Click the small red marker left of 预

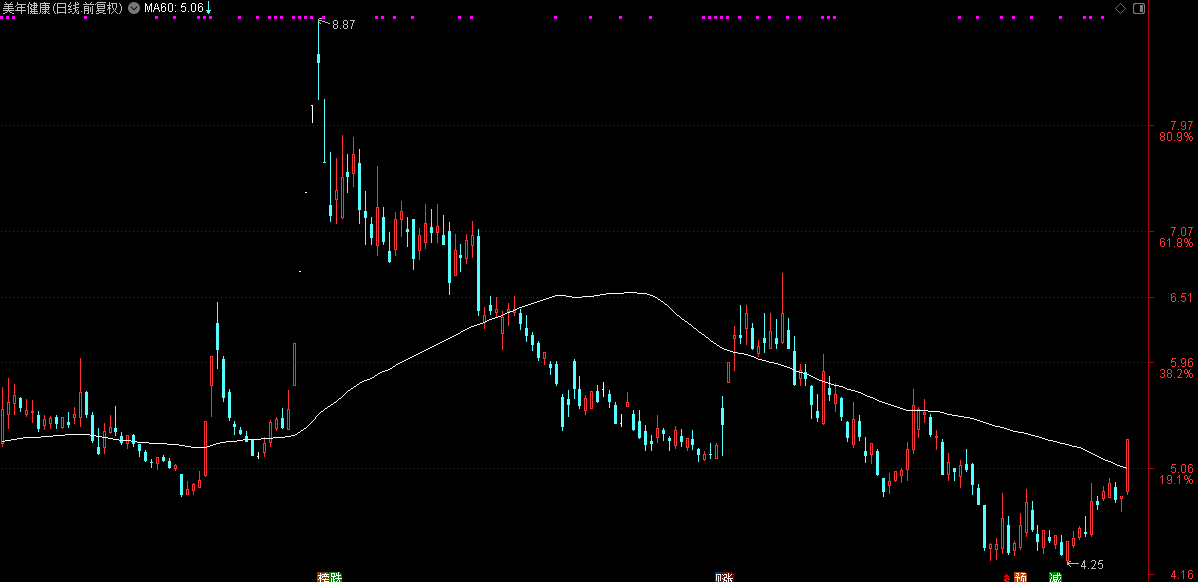click(x=1006, y=577)
